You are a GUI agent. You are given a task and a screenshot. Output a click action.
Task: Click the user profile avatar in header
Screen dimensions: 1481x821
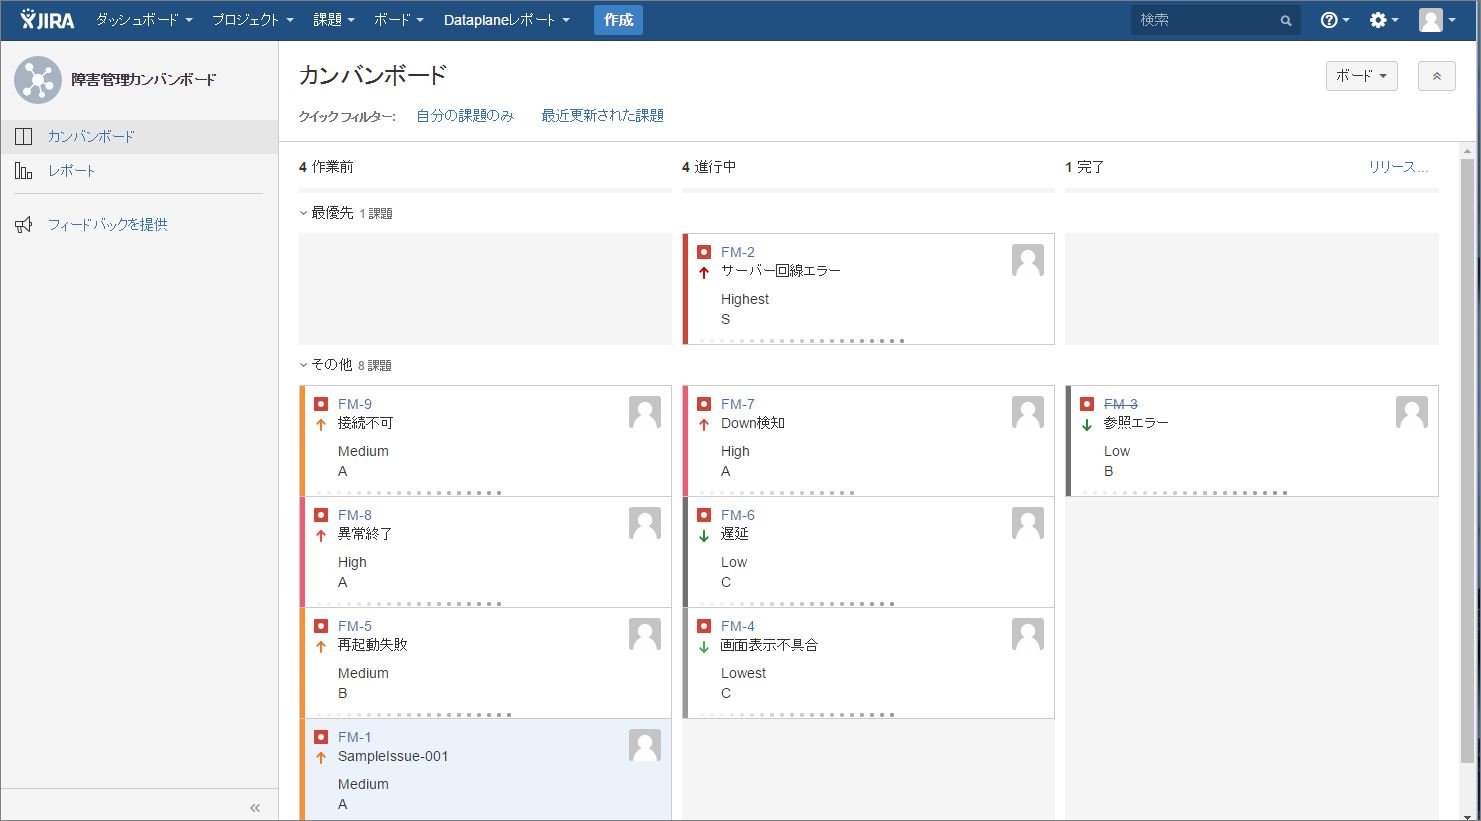pyautogui.click(x=1431, y=20)
